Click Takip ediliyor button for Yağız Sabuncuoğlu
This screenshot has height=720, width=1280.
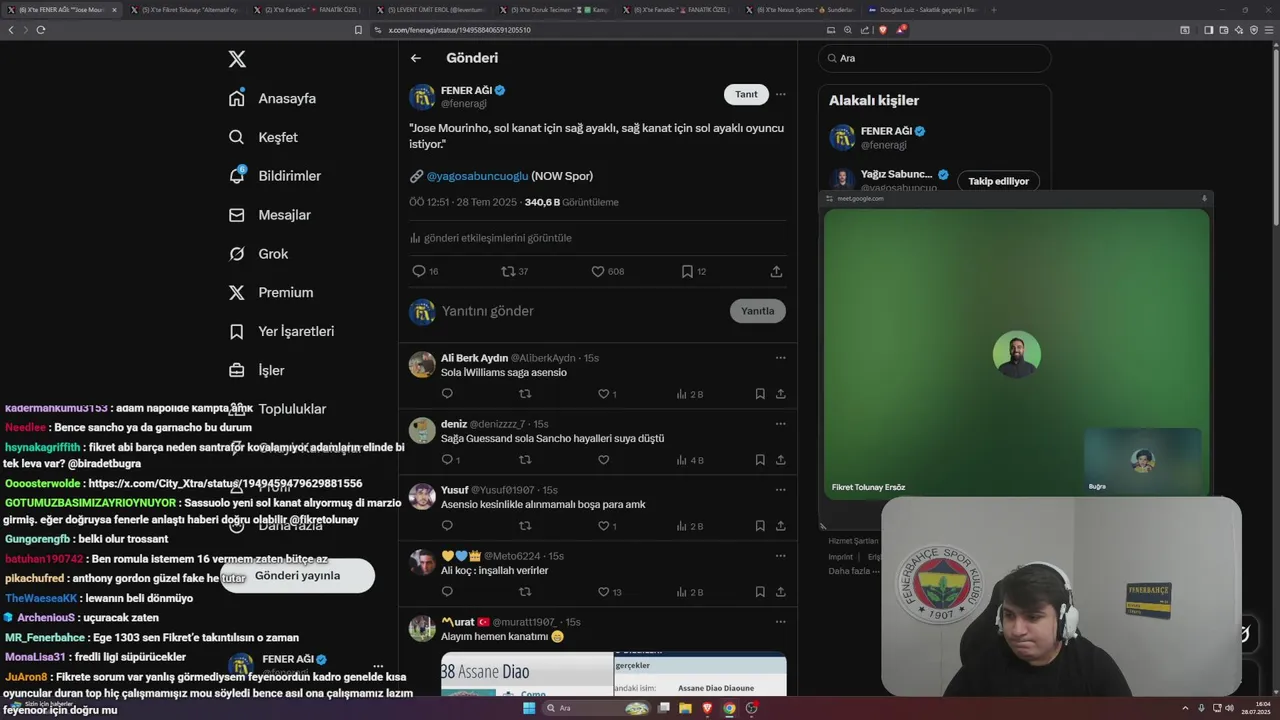pos(998,181)
